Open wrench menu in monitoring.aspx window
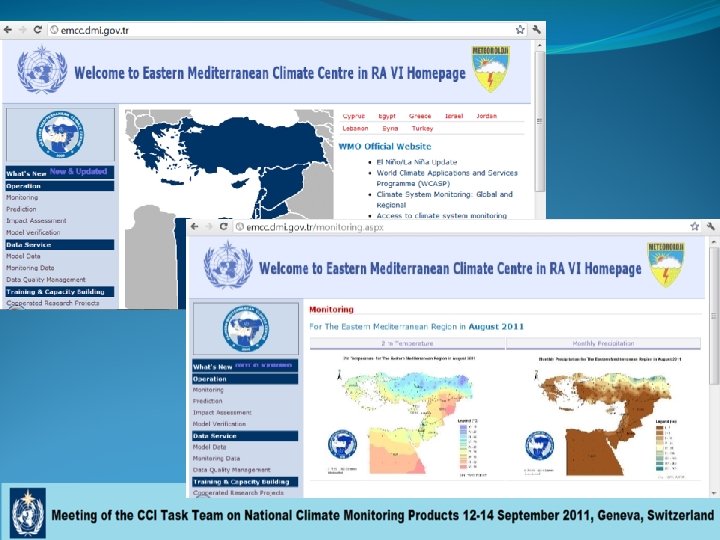This screenshot has height=540, width=720. point(711,226)
